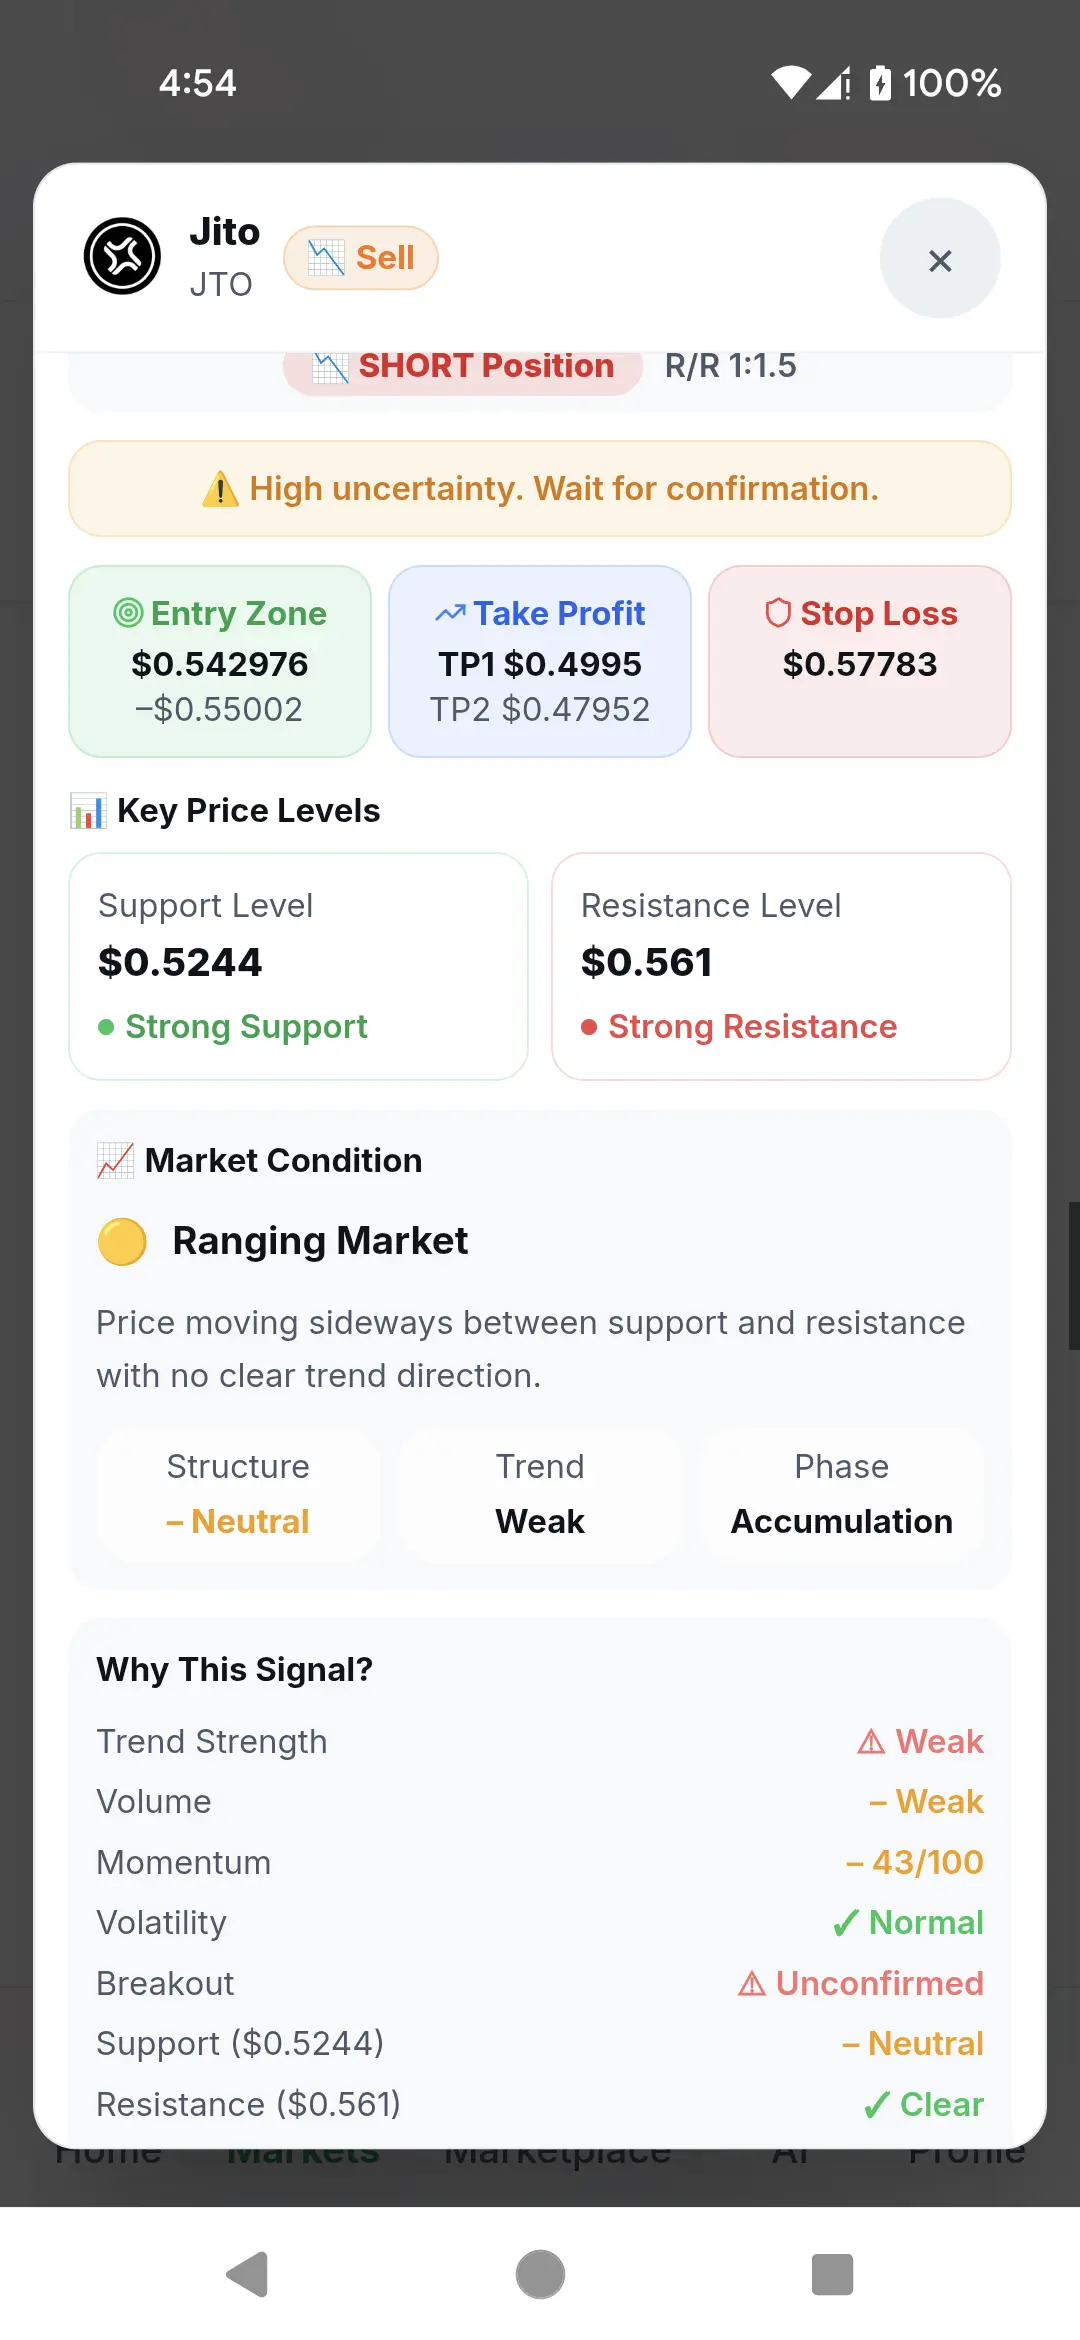Tap the SHORT Position chart icon
Viewport: 1080px width, 2340px height.
pos(330,367)
